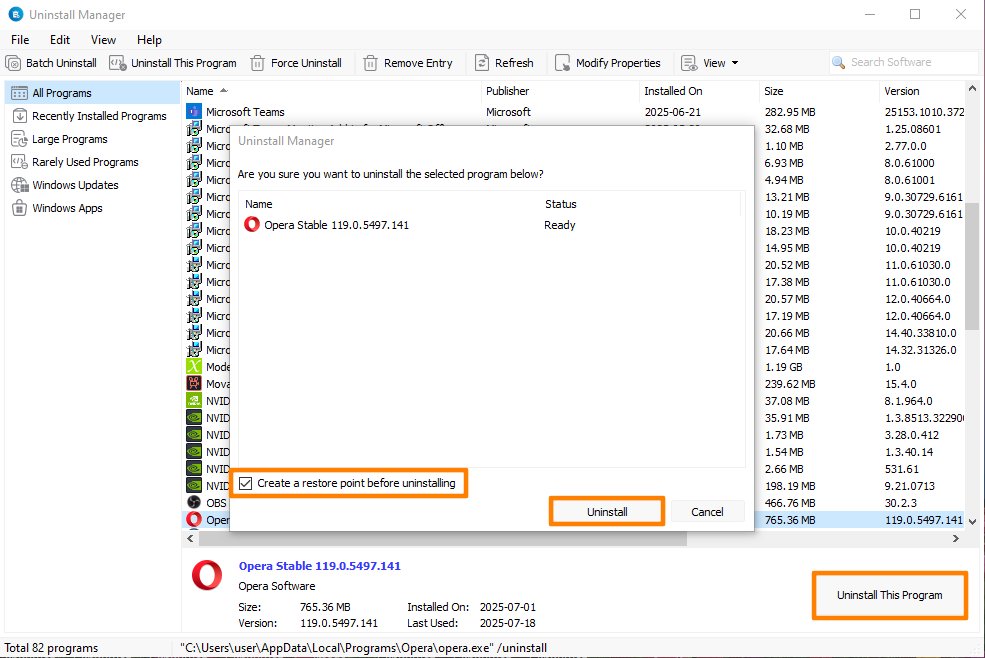
Task: Sort list by Installed On column
Action: coord(673,91)
